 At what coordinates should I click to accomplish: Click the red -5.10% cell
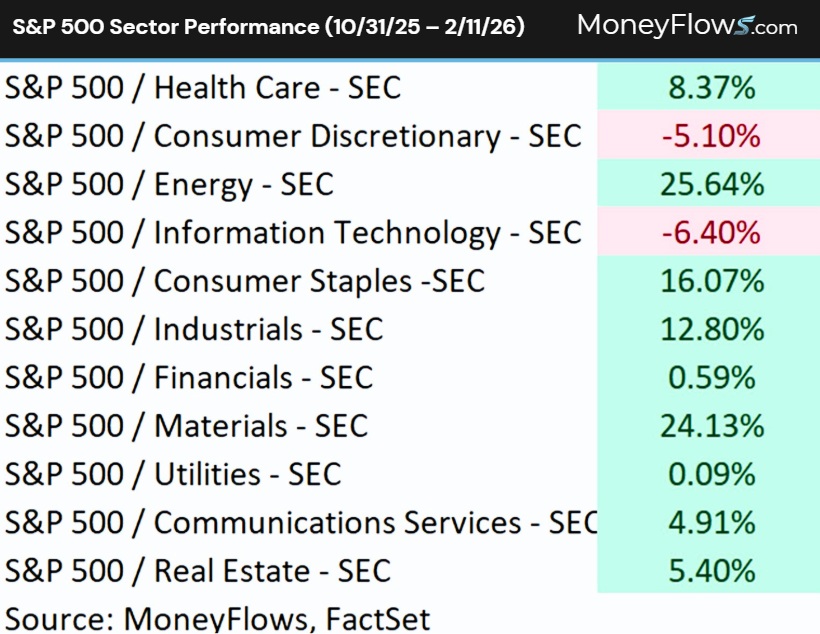[711, 136]
